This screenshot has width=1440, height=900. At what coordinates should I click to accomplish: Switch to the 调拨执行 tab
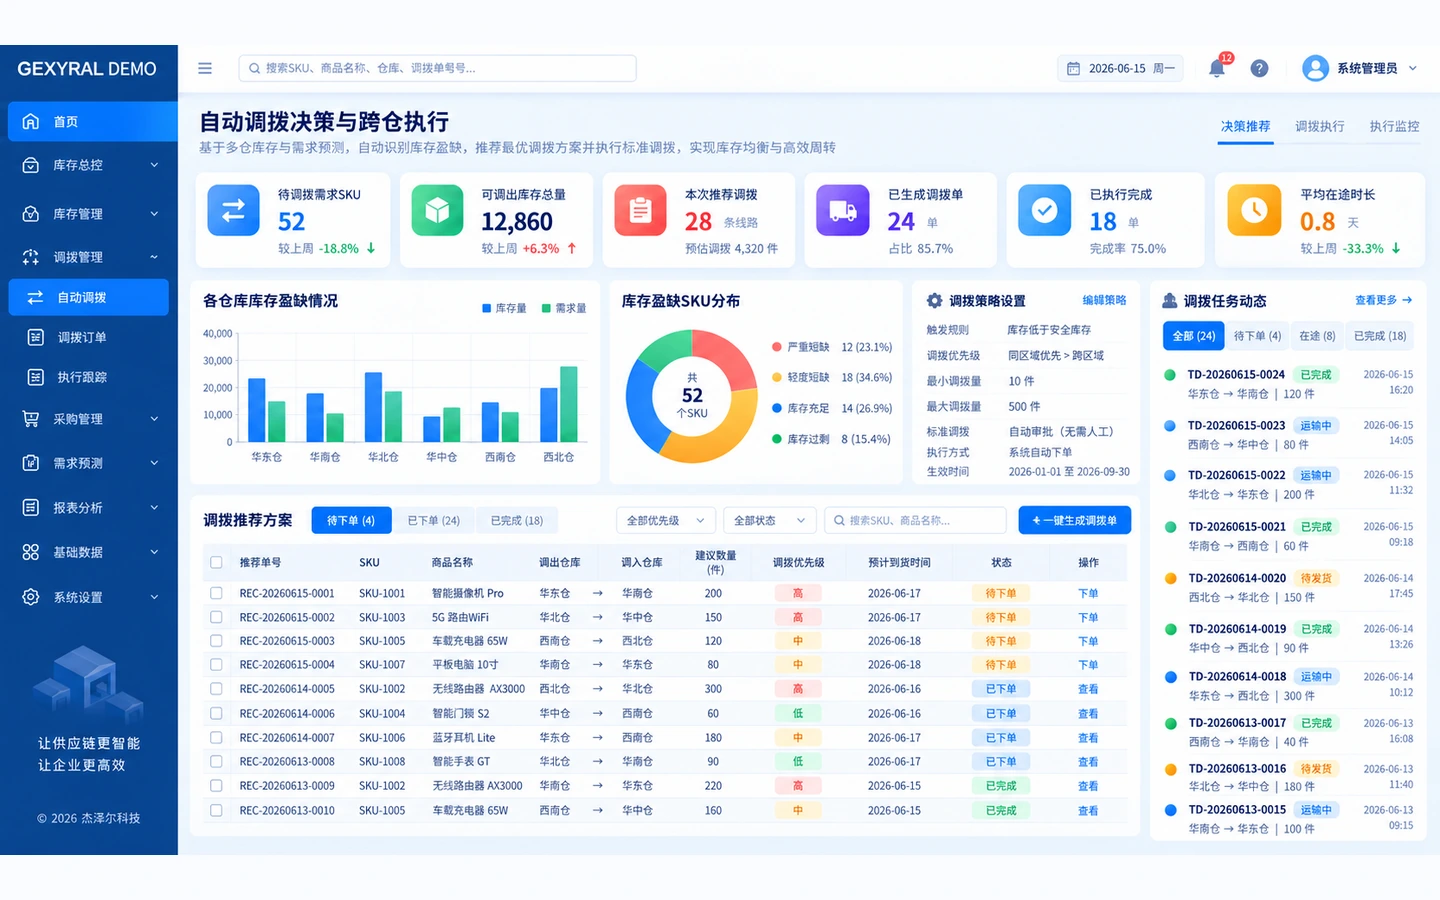(x=1319, y=127)
